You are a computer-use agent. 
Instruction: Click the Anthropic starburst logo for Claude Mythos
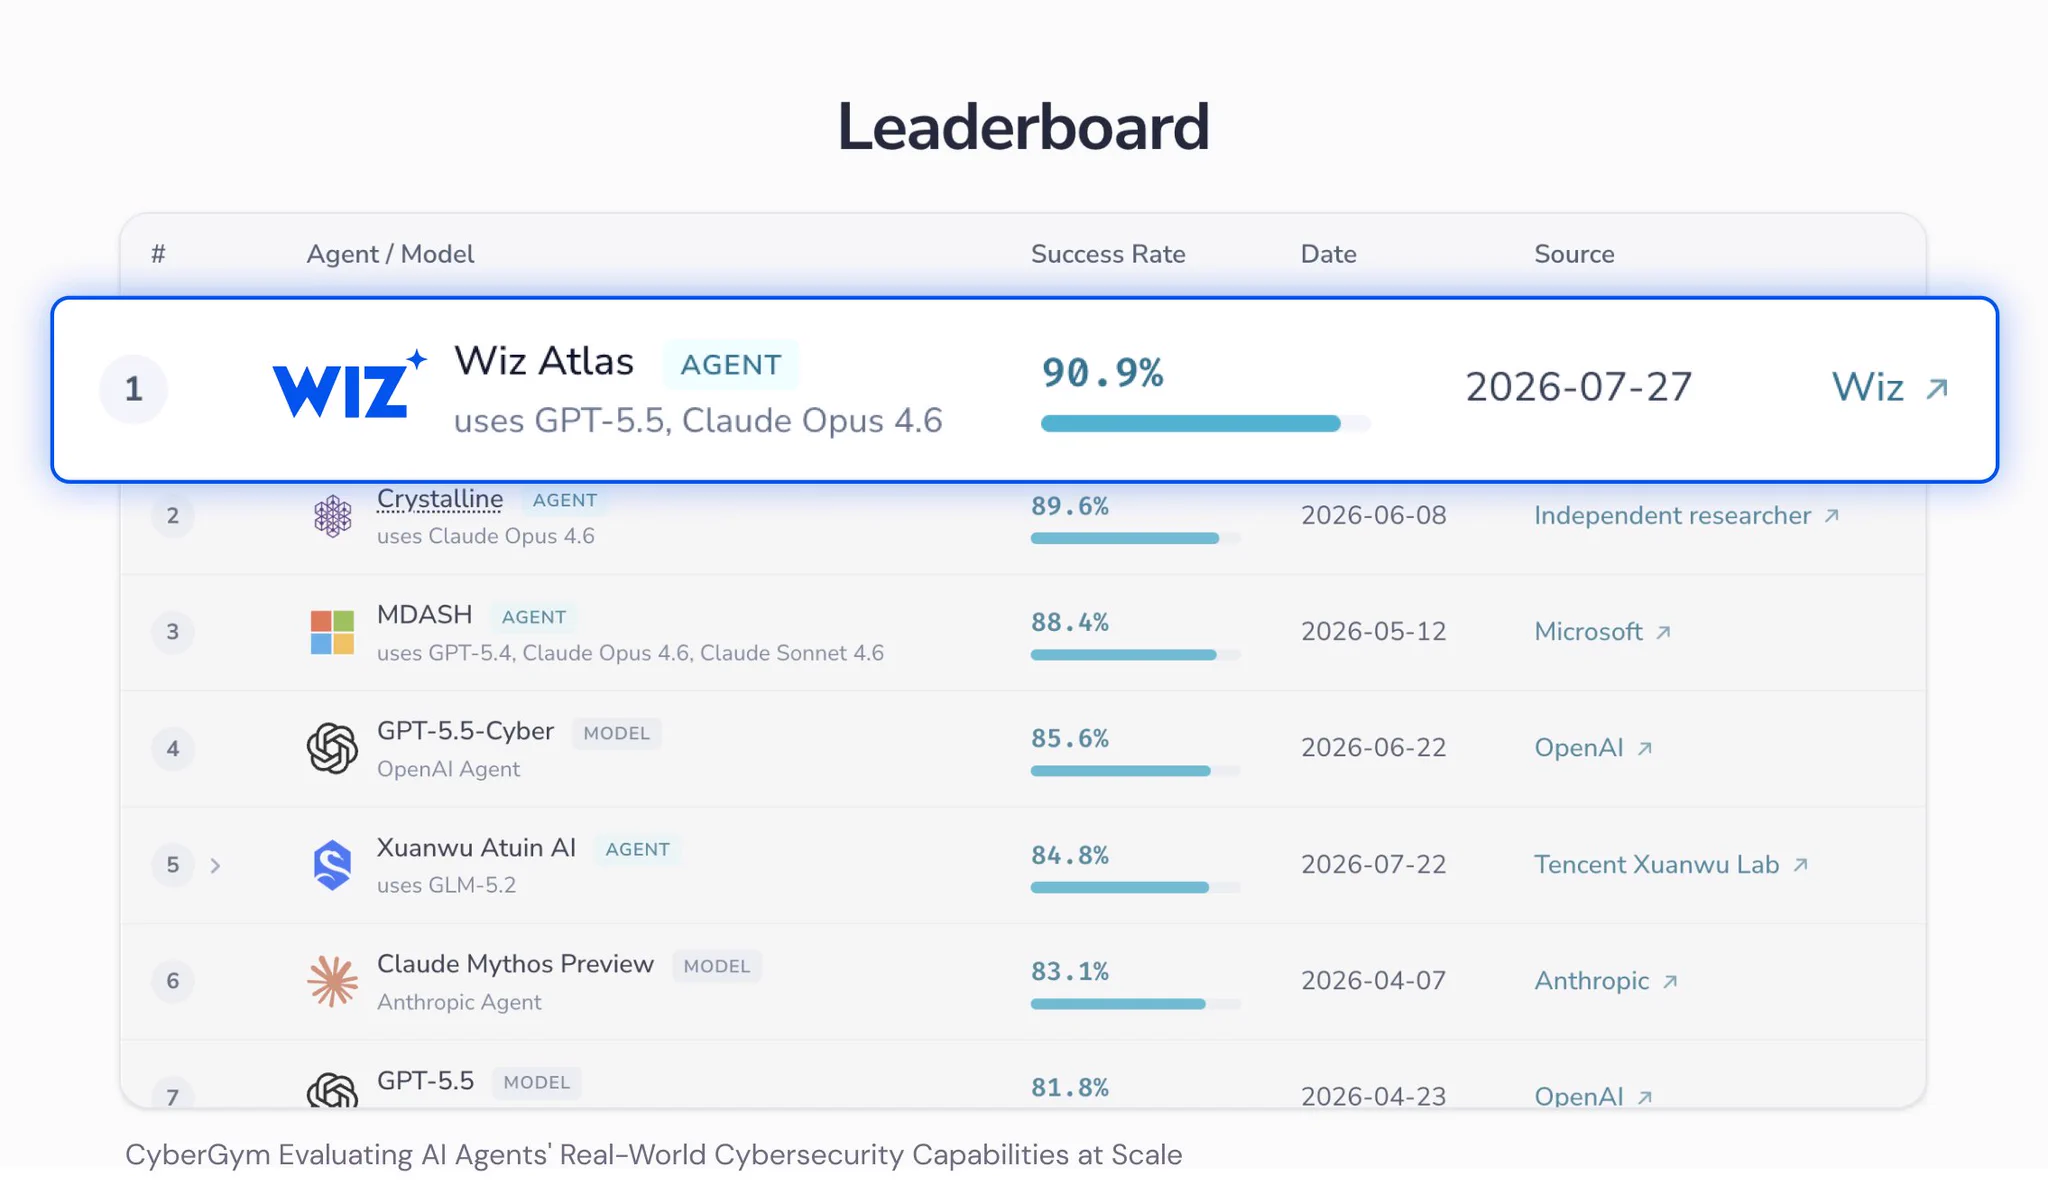pyautogui.click(x=333, y=981)
